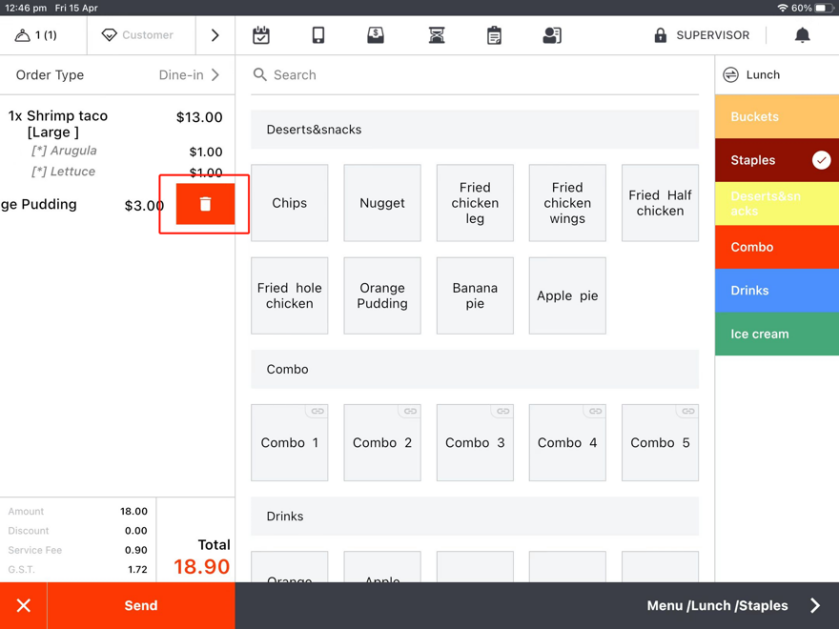Expand the arrow next to Customer

tap(215, 36)
